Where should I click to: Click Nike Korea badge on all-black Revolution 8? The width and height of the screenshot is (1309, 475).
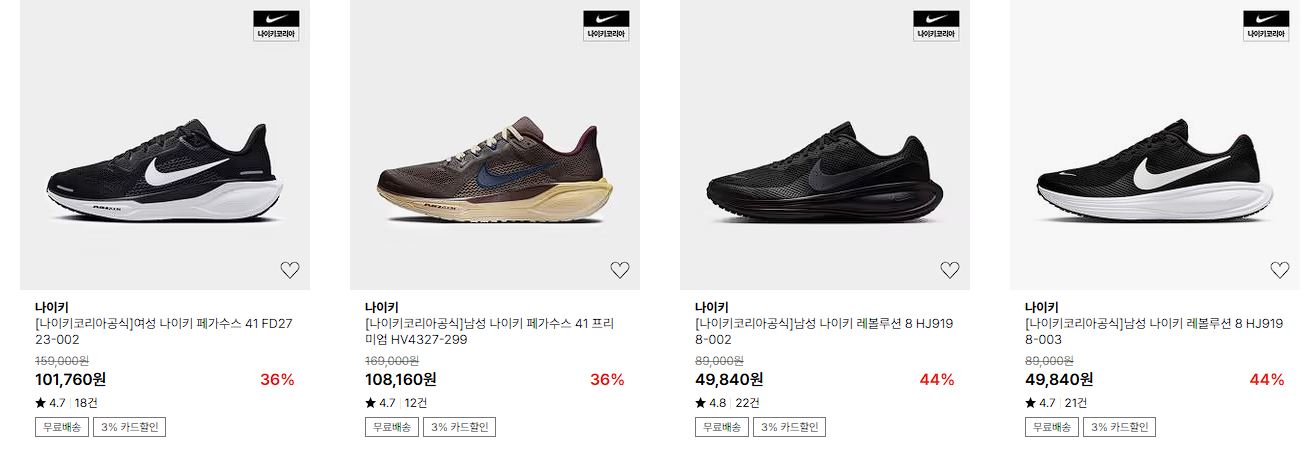click(936, 26)
